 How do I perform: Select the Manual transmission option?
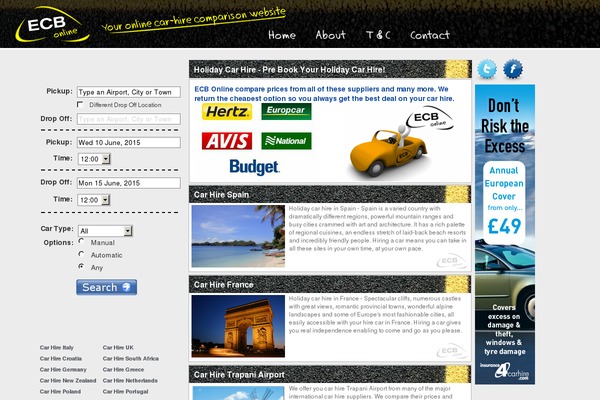[x=81, y=241]
